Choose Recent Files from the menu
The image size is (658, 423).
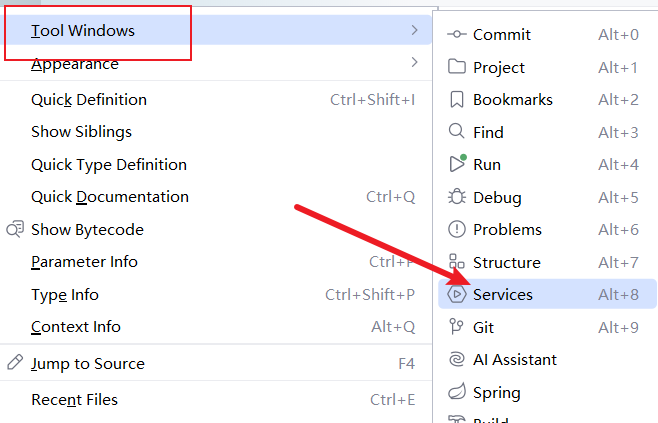(75, 400)
